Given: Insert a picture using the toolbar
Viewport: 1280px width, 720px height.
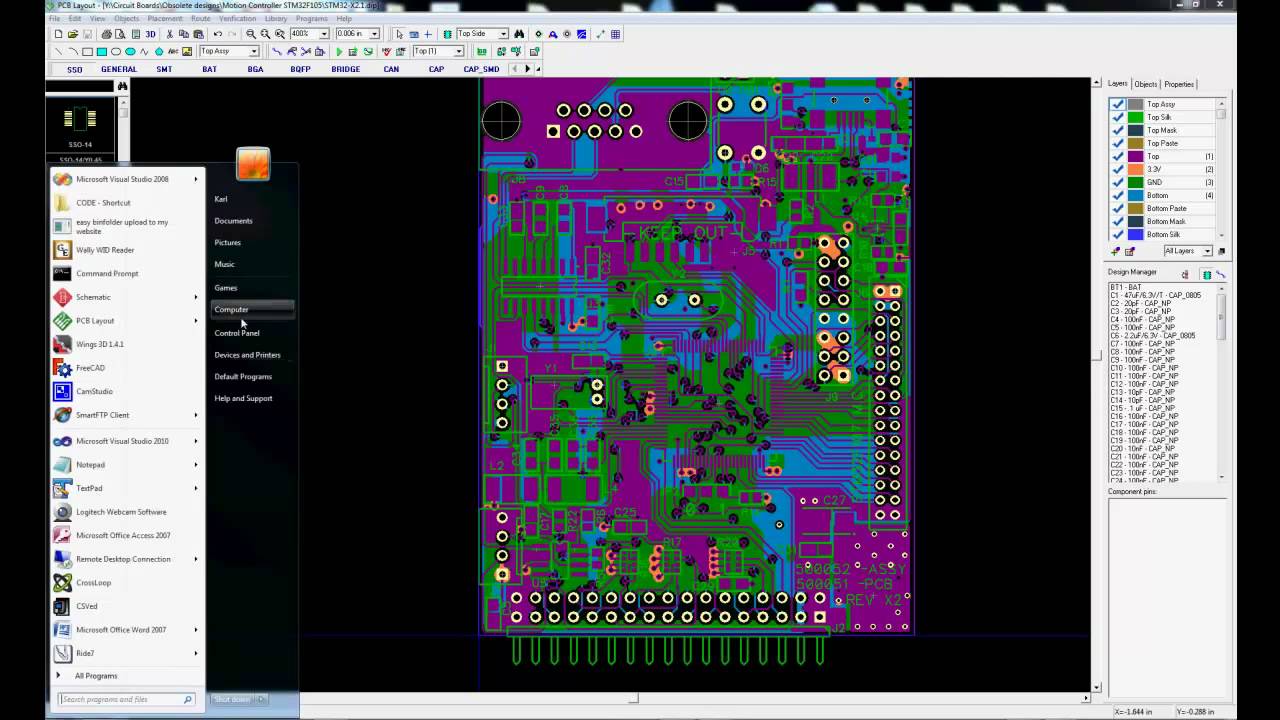Looking at the screenshot, I should click(187, 51).
